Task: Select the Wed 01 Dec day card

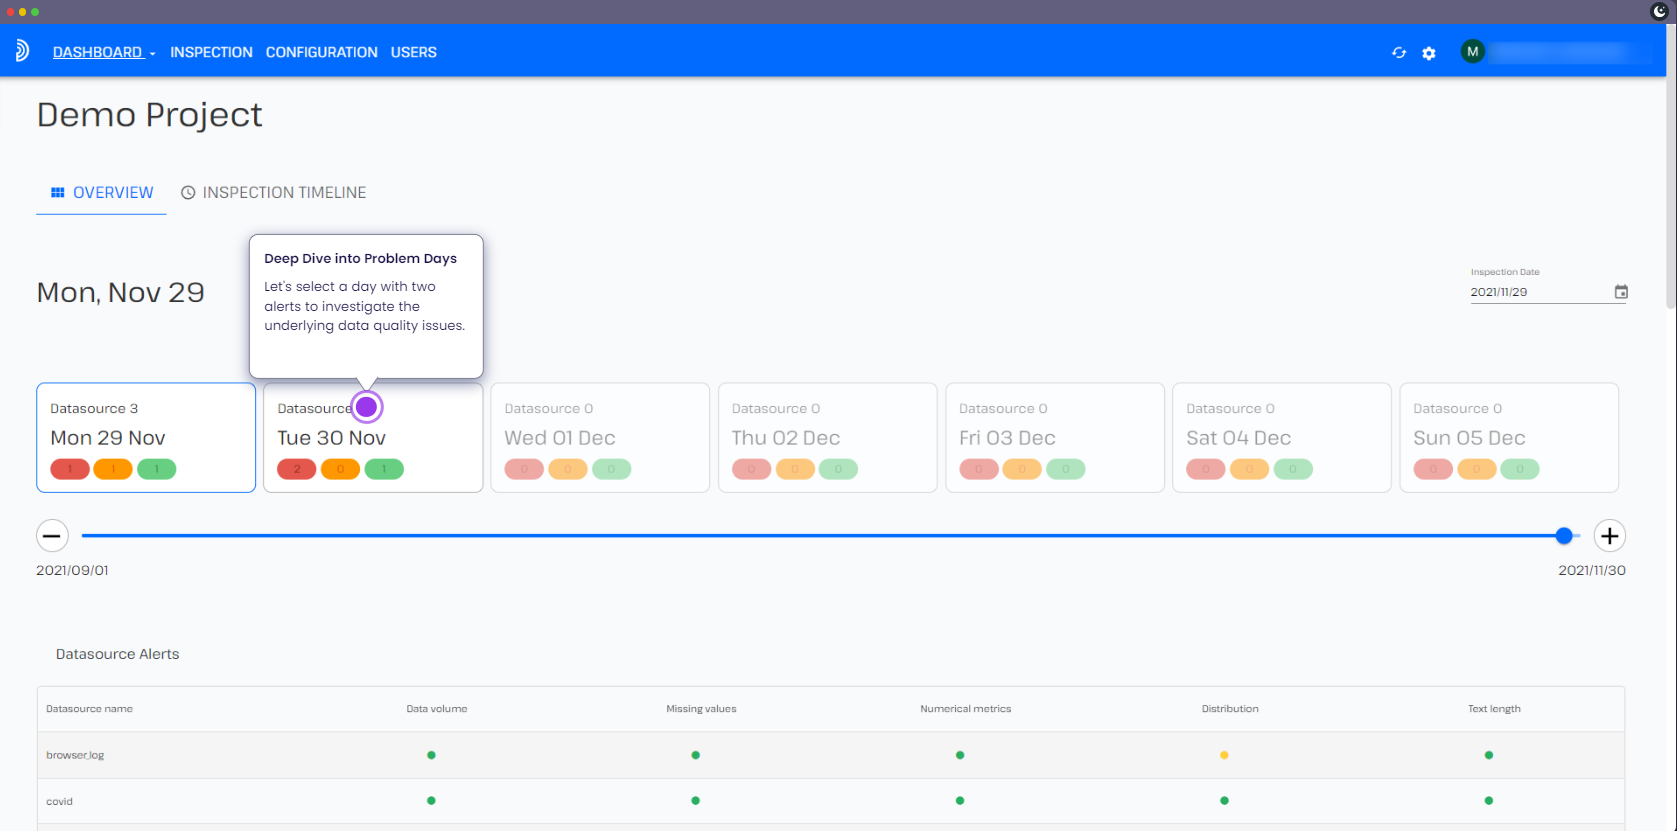Action: [600, 437]
